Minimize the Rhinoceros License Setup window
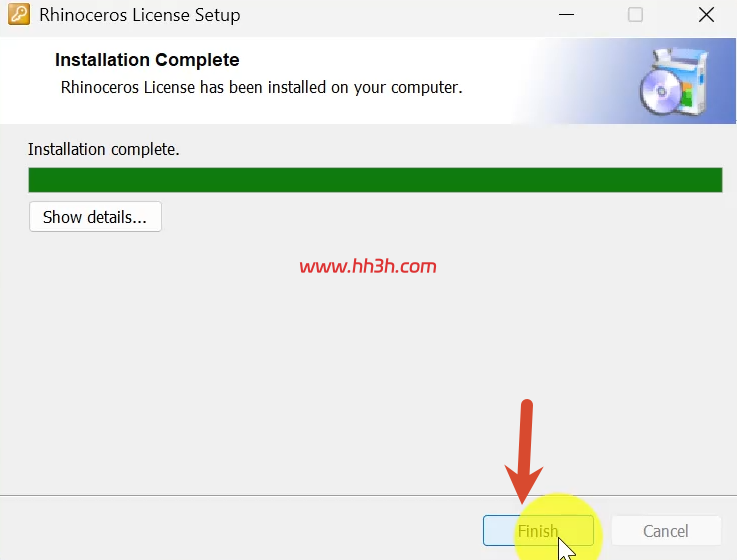This screenshot has height=560, width=737. [x=566, y=15]
